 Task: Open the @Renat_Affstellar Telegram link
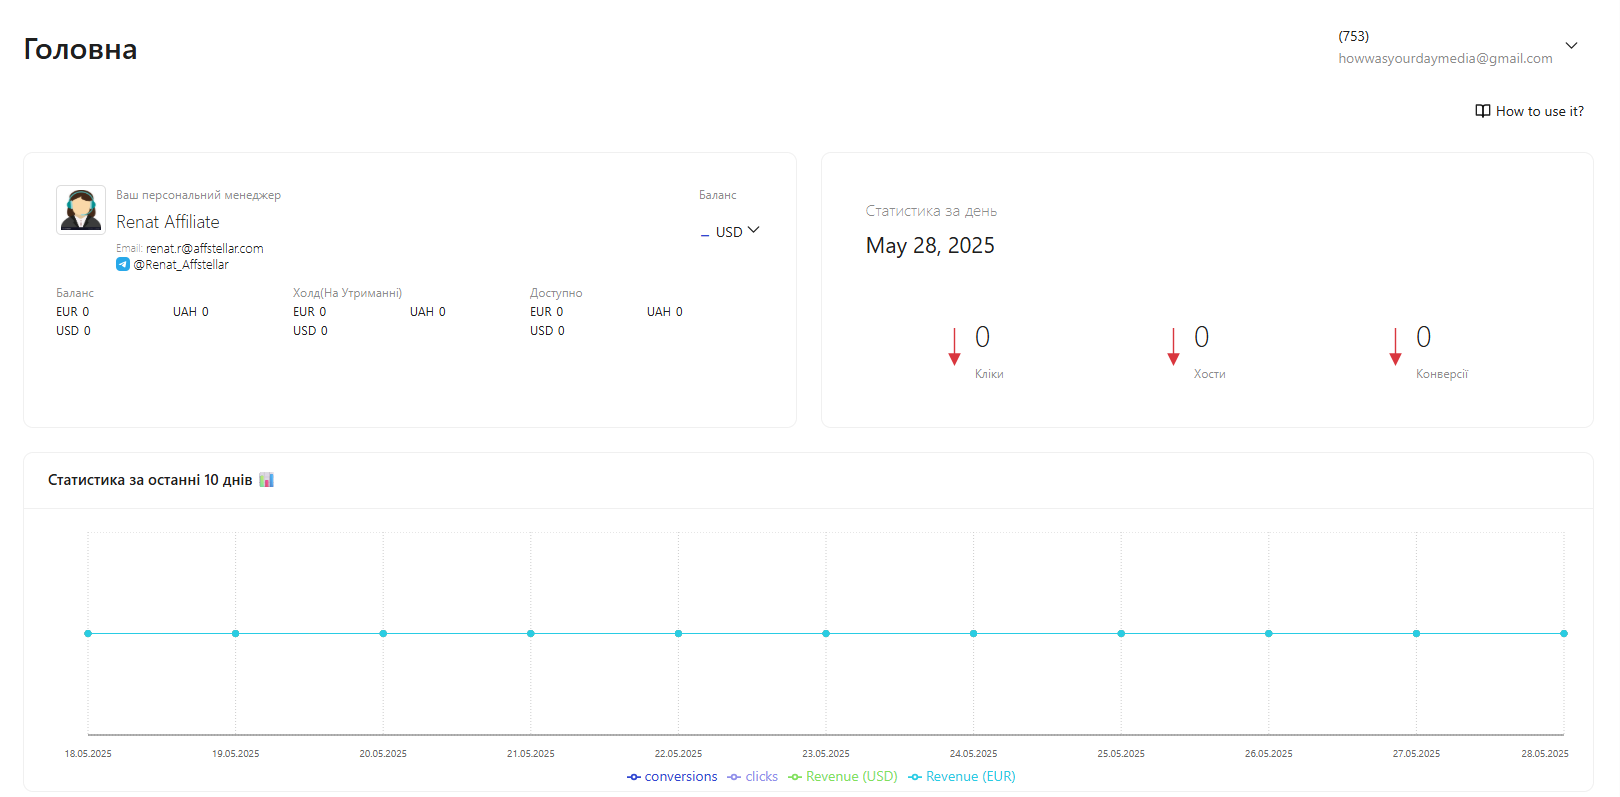point(181,265)
